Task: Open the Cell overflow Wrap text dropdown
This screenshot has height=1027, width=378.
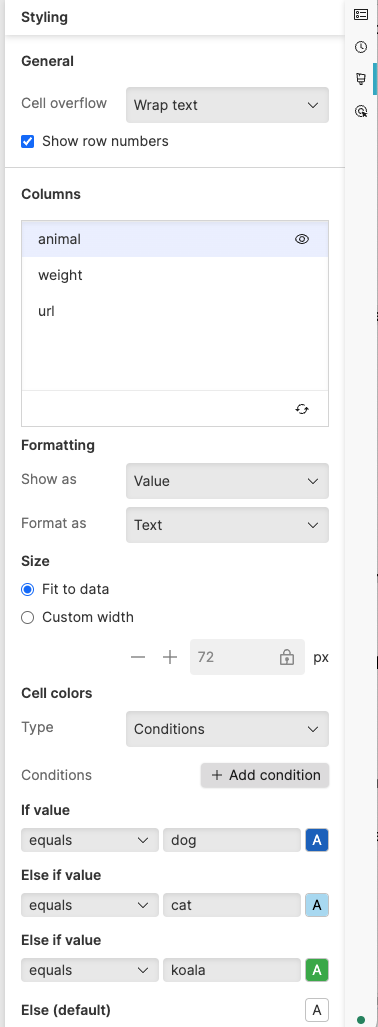Action: [x=227, y=105]
